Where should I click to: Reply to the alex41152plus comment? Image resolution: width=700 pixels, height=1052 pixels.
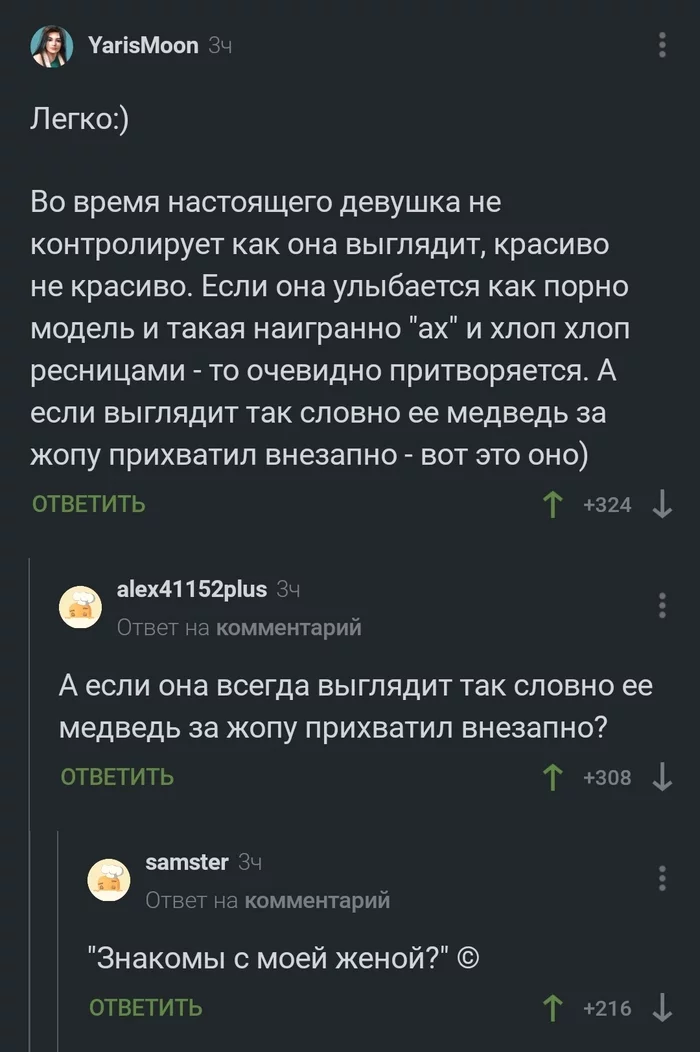pyautogui.click(x=117, y=777)
